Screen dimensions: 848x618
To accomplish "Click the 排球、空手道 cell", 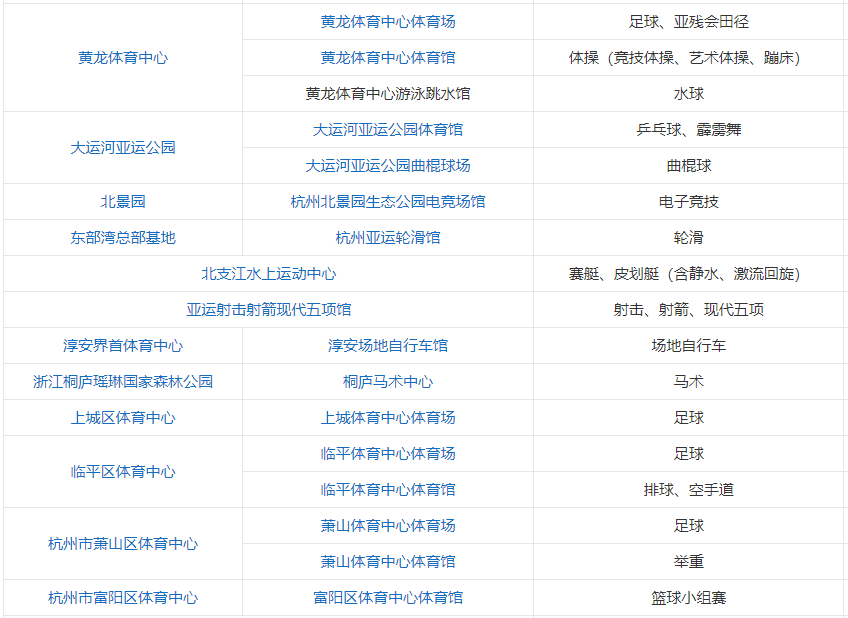I will [688, 490].
